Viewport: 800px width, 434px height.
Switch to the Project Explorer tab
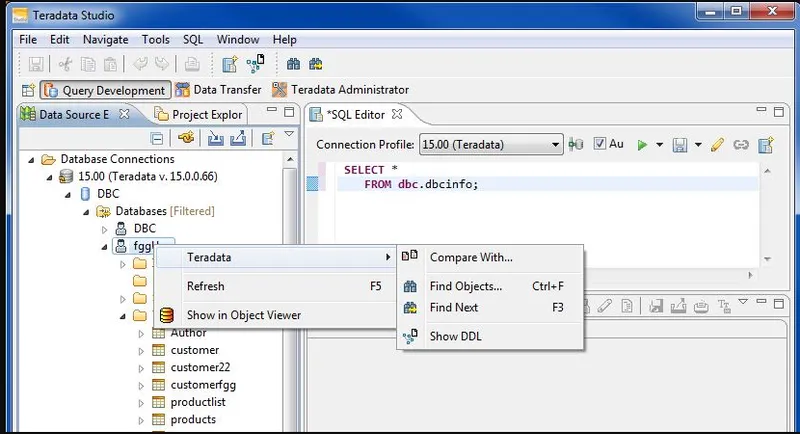(198, 115)
